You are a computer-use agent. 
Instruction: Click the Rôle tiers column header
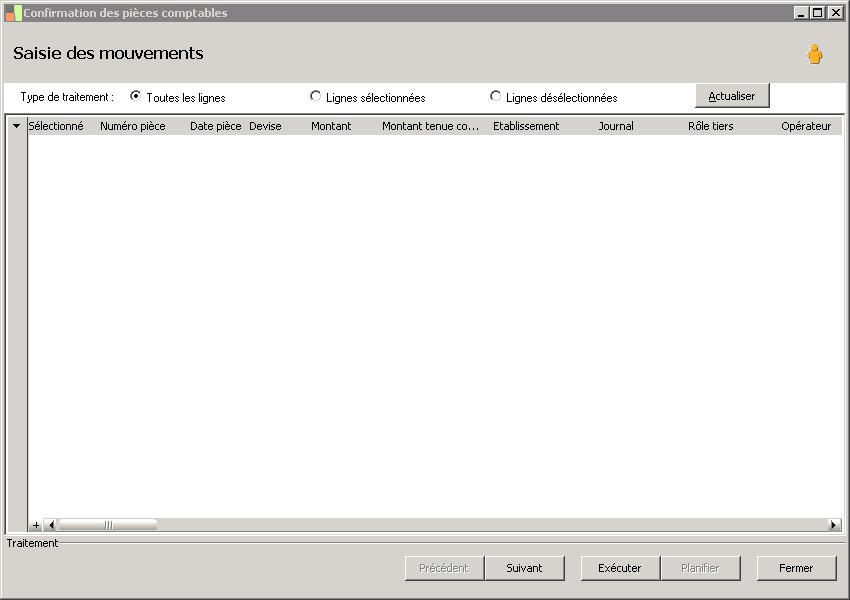pyautogui.click(x=711, y=126)
